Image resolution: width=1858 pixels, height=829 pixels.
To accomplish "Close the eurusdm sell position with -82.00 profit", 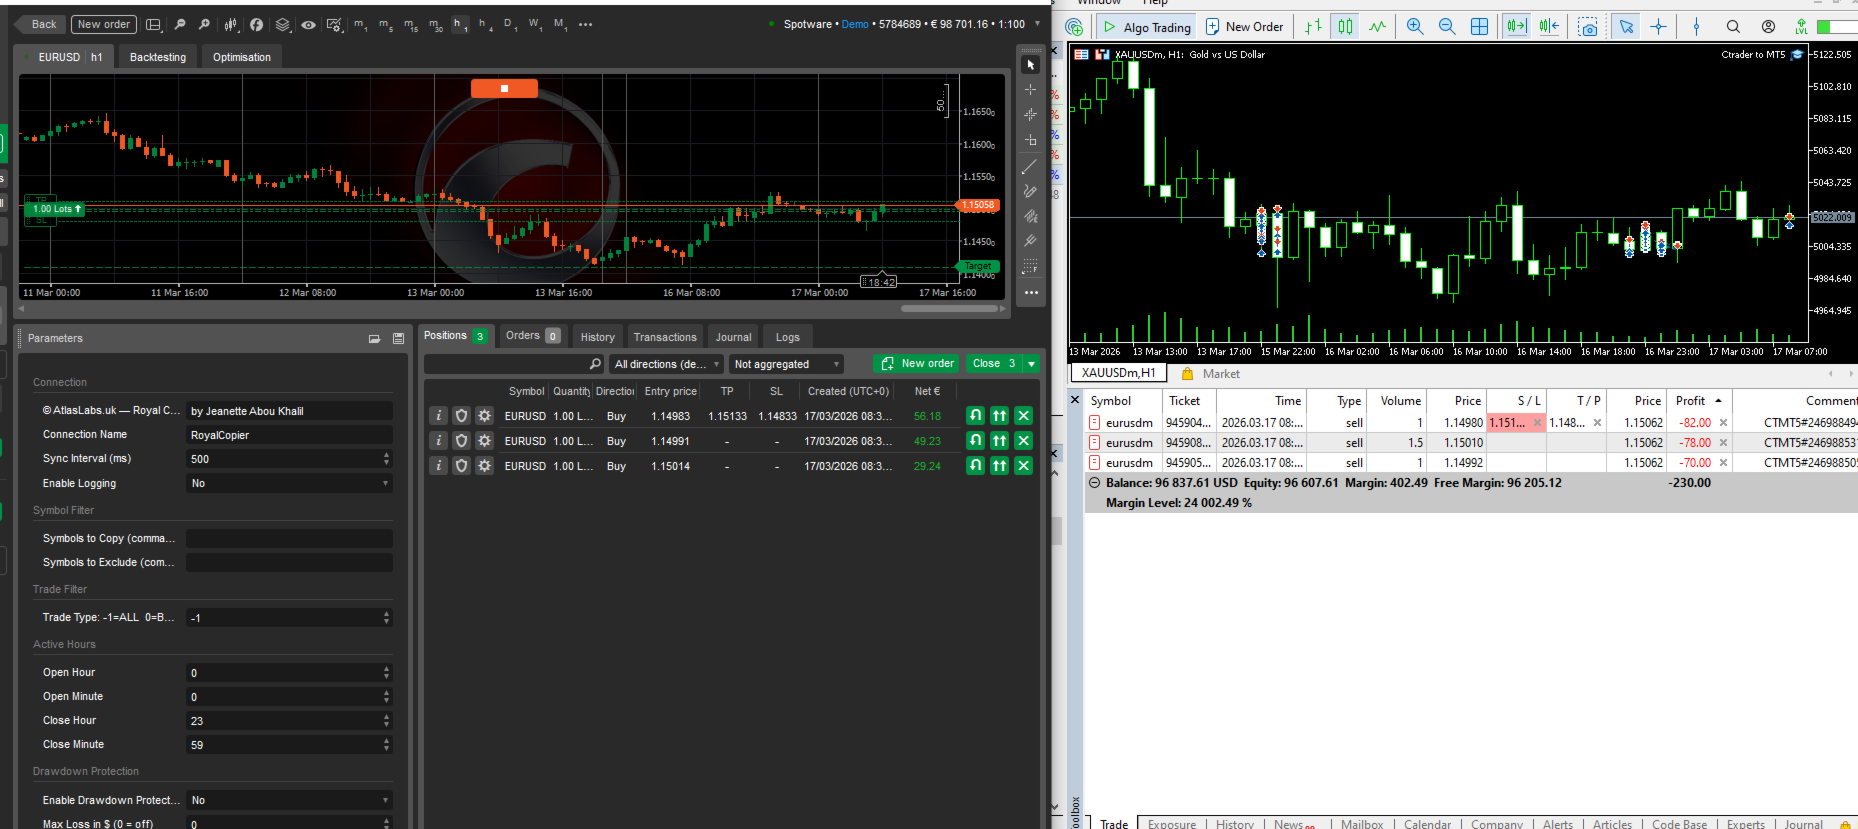I will coord(1723,423).
